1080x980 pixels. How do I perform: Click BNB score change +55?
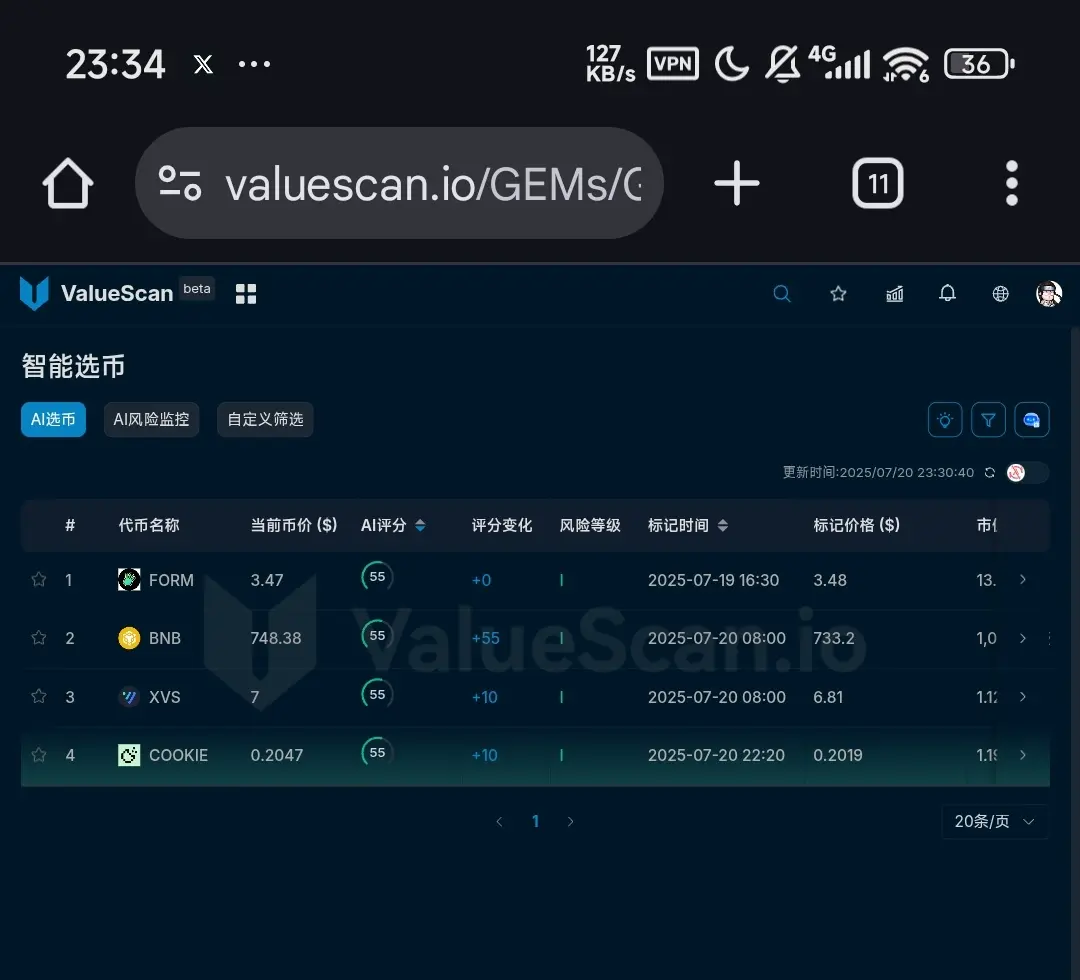coord(486,638)
